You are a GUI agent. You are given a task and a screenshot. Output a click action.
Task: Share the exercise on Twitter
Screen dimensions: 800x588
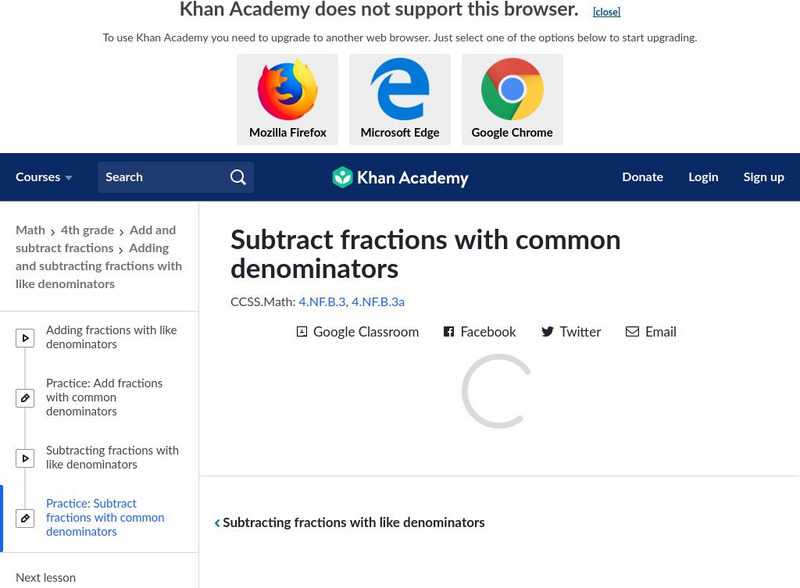571,332
